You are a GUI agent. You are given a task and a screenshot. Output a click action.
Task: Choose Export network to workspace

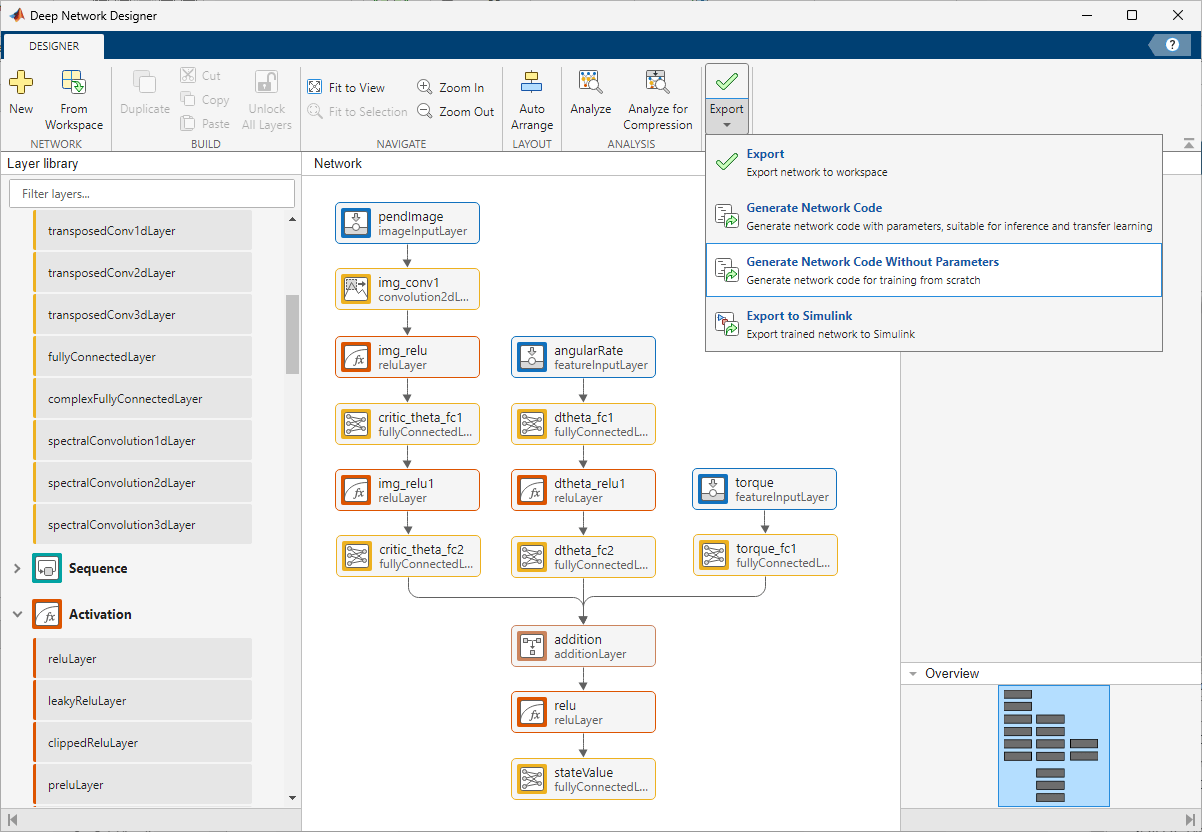pos(933,162)
